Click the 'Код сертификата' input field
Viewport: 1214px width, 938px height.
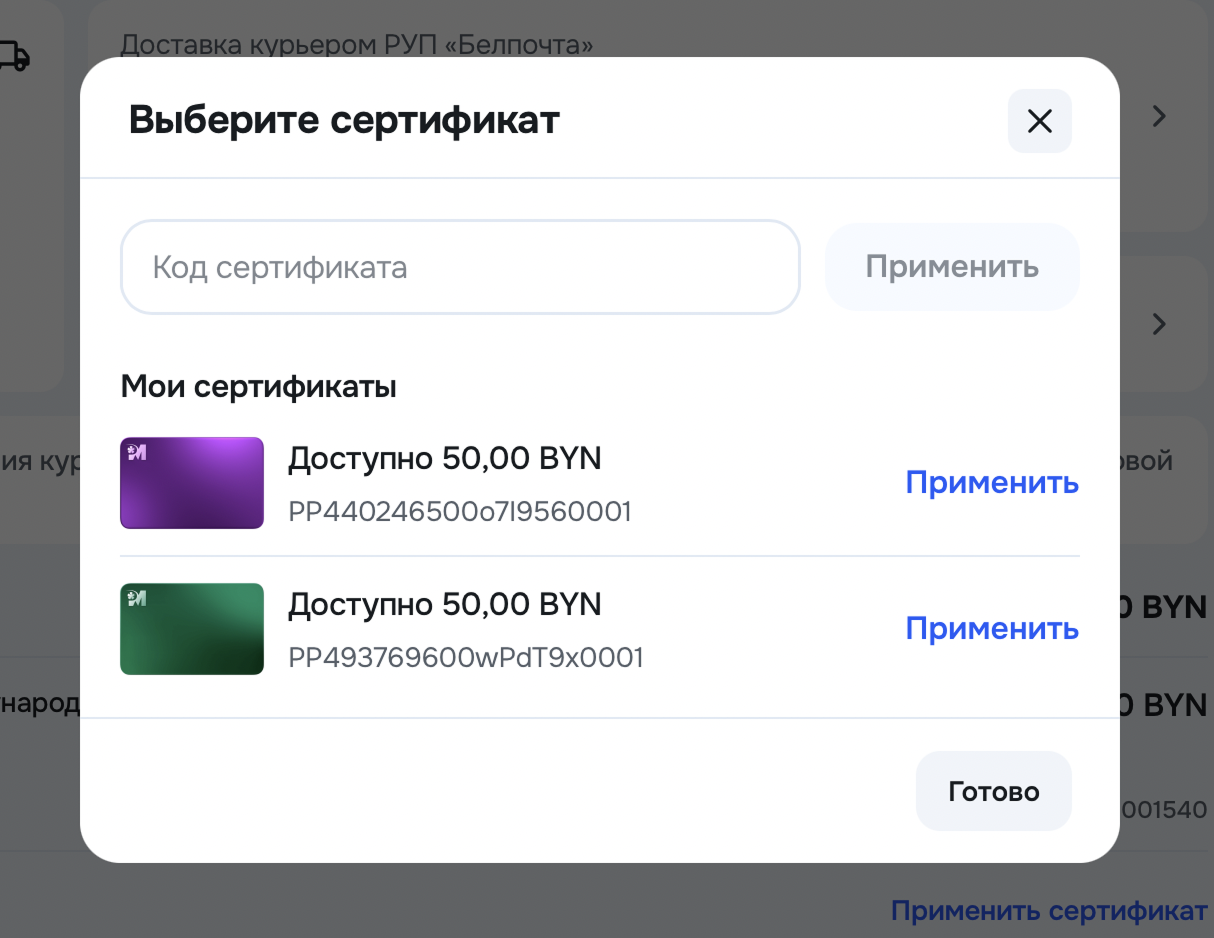460,267
